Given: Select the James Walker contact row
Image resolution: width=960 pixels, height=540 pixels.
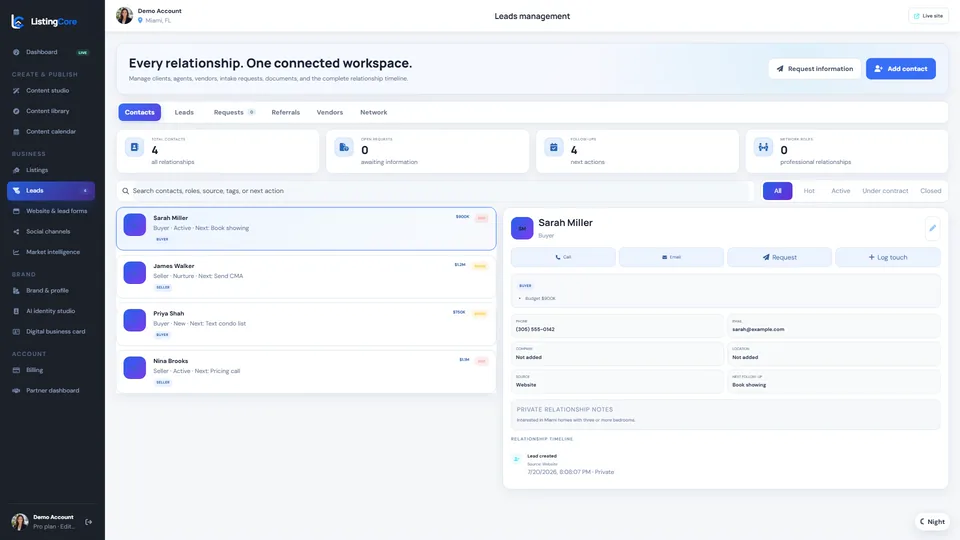Looking at the screenshot, I should (x=306, y=277).
